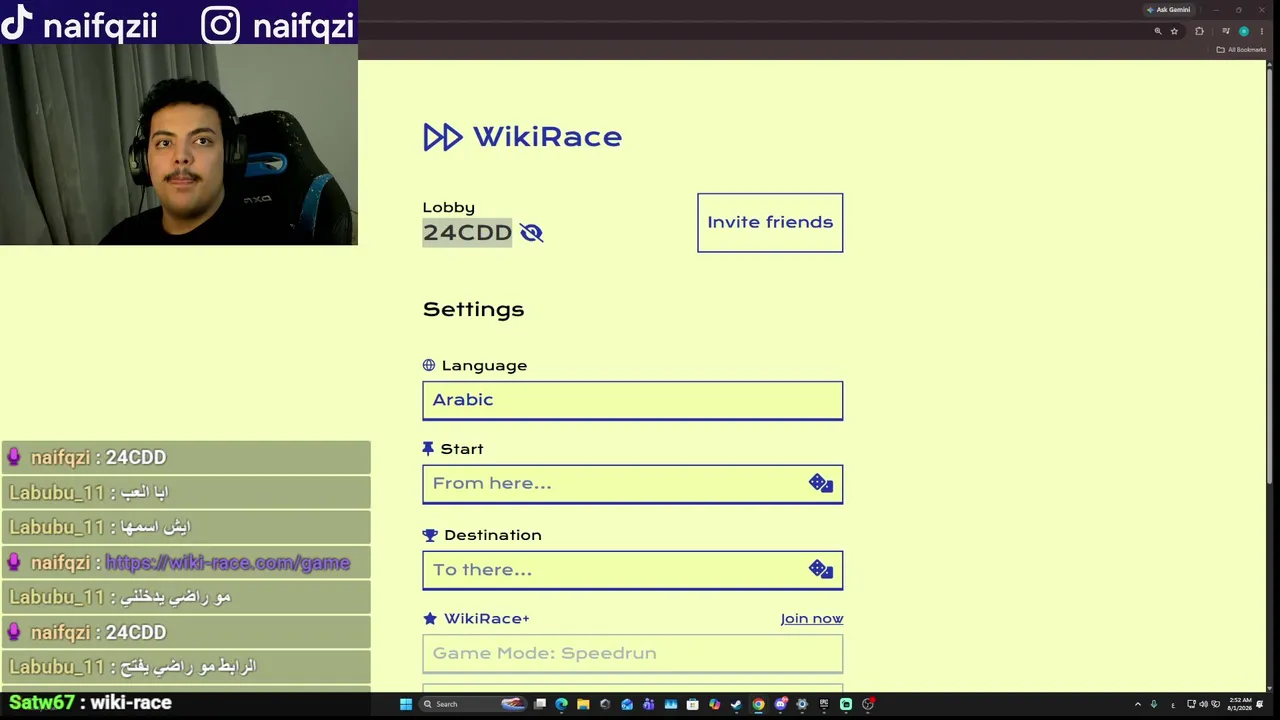Viewport: 1280px width, 720px height.
Task: Open the media controls icon in Chrome toolbar
Action: (1225, 31)
